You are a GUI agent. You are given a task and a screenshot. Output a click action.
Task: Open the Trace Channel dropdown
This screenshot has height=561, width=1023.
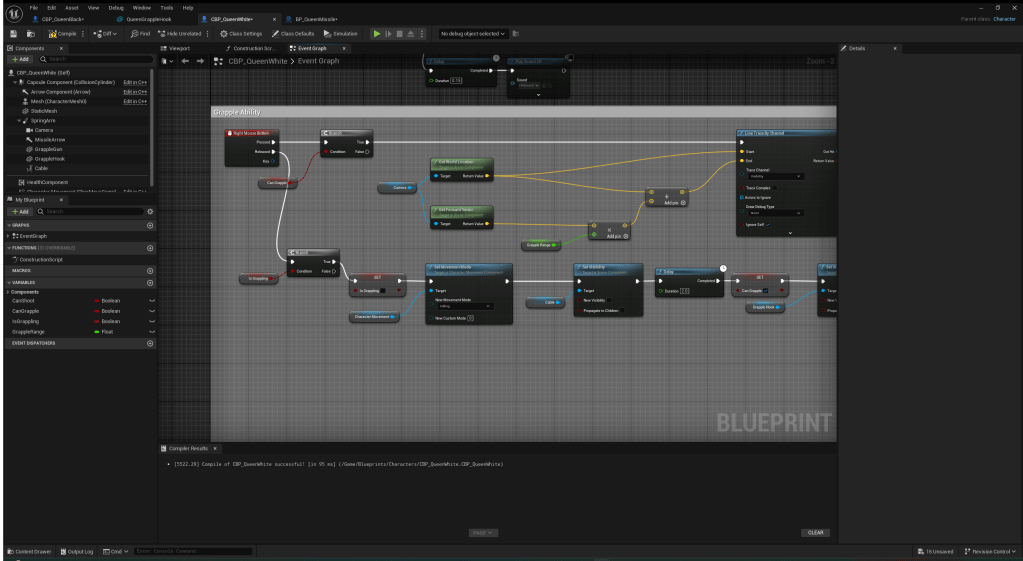click(x=776, y=177)
